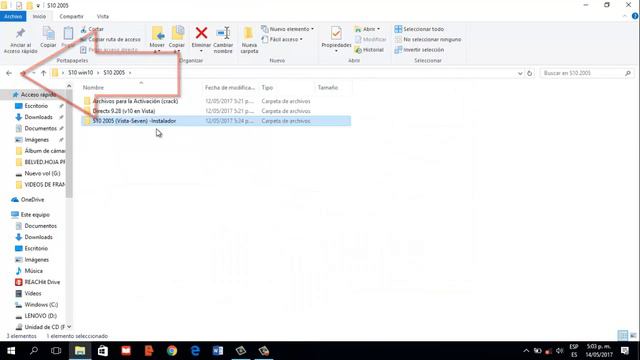This screenshot has width=640, height=360.
Task: Refresh the current folder view
Action: tap(529, 73)
